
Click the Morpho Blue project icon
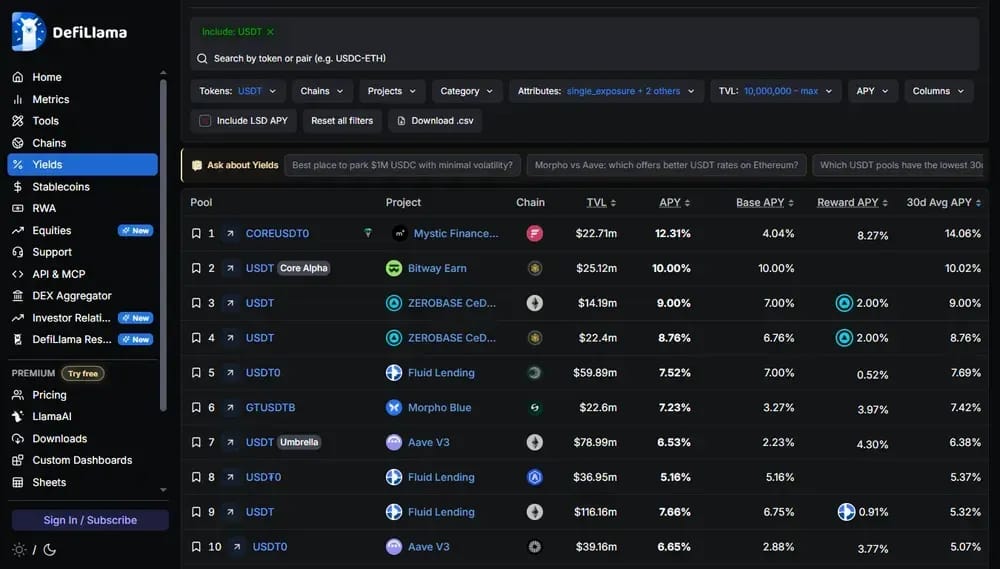[x=394, y=408]
